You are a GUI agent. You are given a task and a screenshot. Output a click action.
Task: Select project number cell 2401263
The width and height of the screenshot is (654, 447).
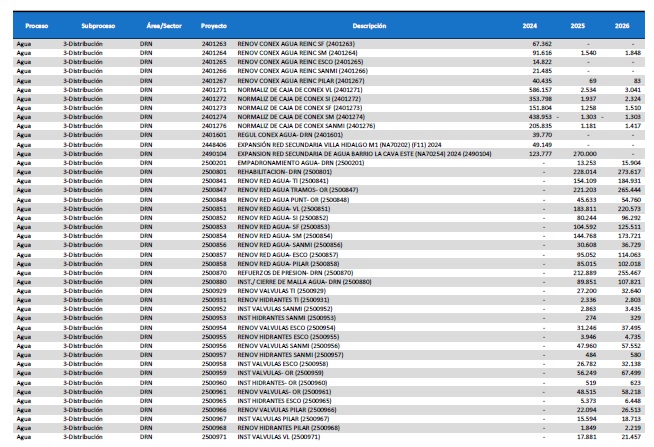214,45
